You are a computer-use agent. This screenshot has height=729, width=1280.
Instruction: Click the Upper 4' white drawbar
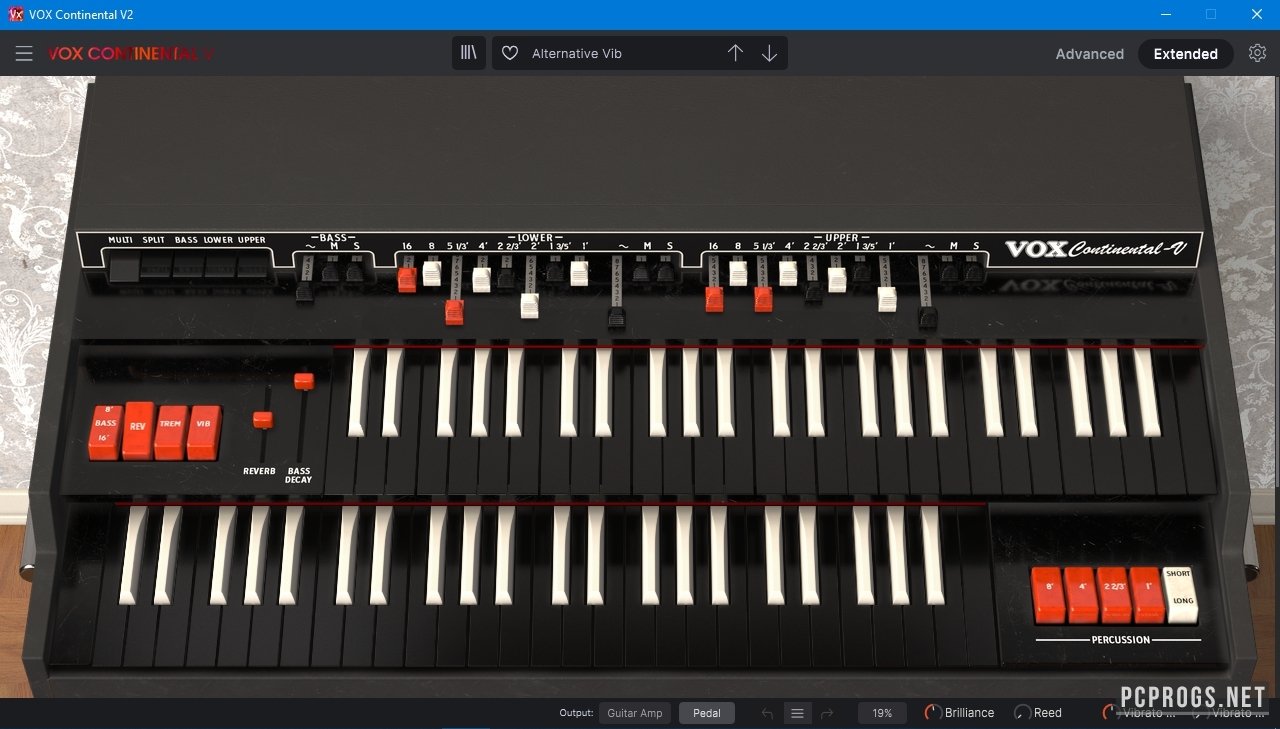pos(788,273)
